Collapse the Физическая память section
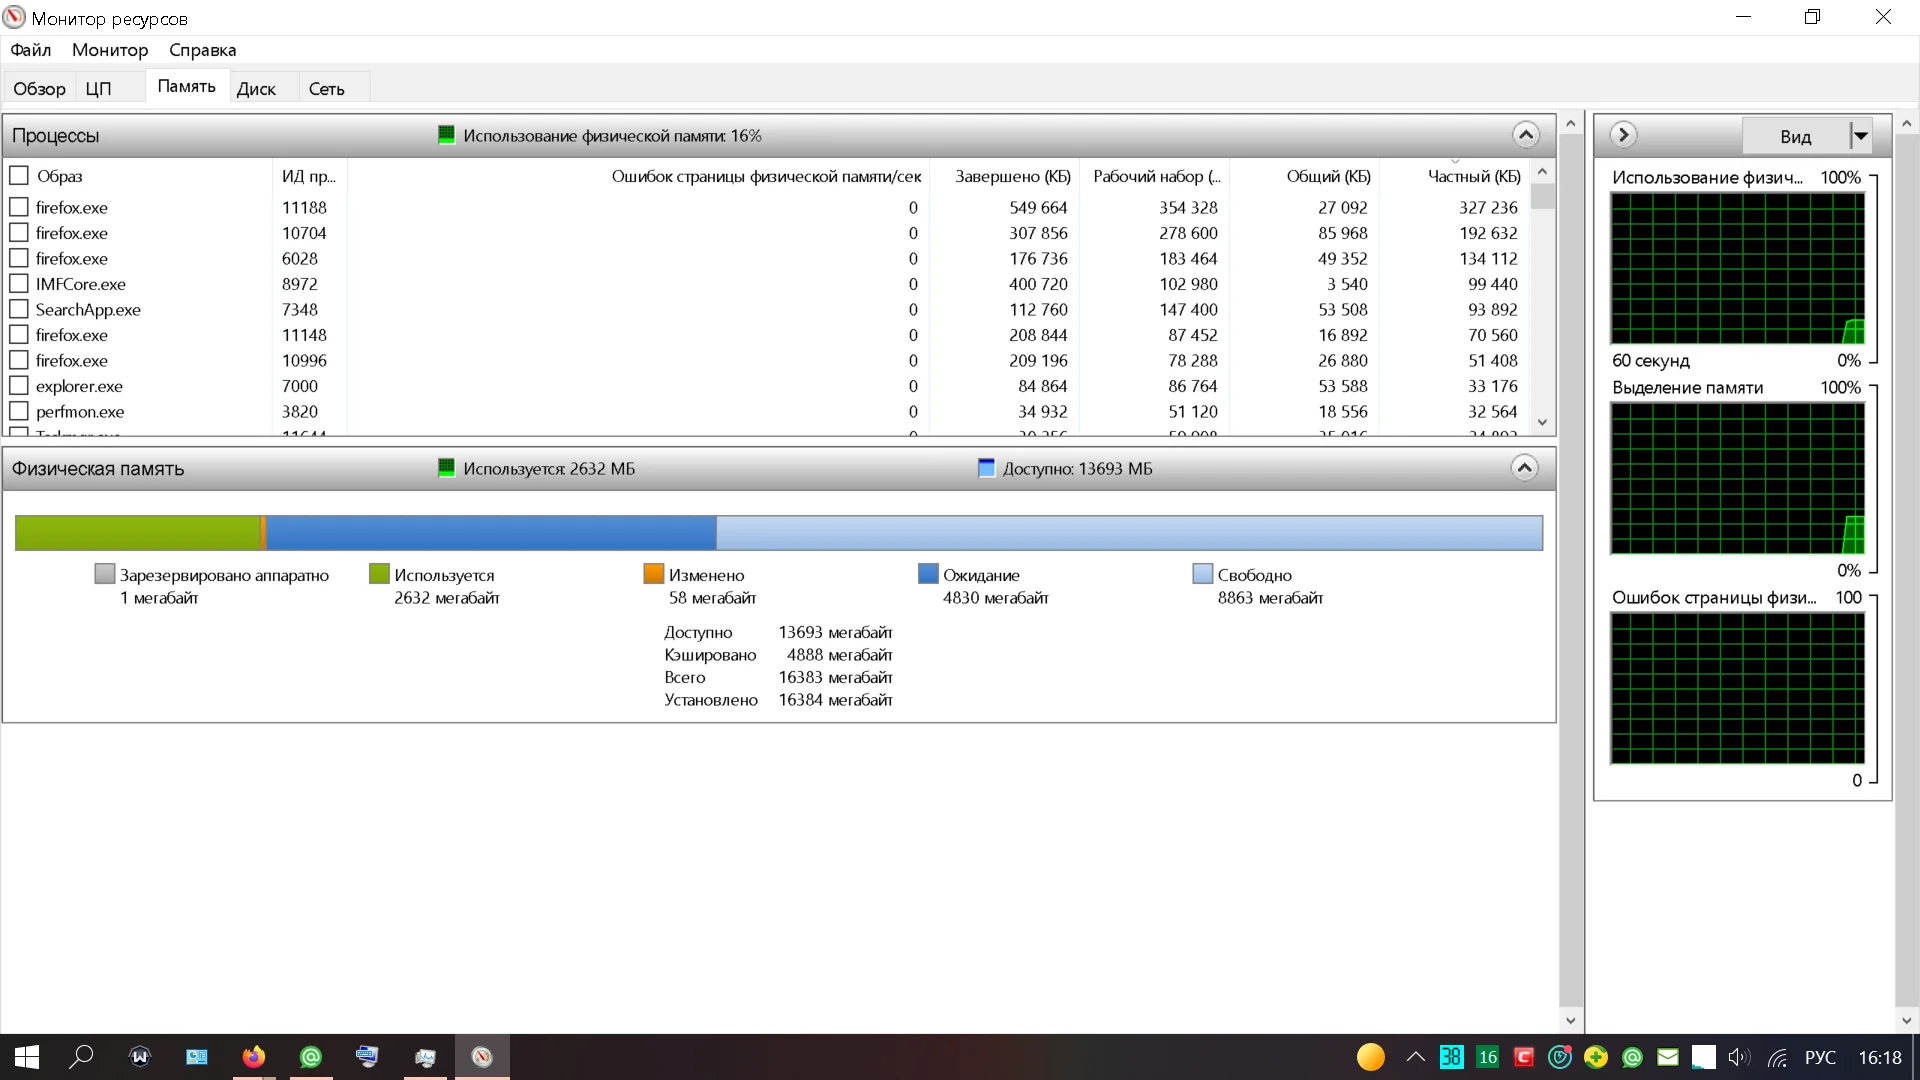The width and height of the screenshot is (1920, 1080). (1524, 468)
